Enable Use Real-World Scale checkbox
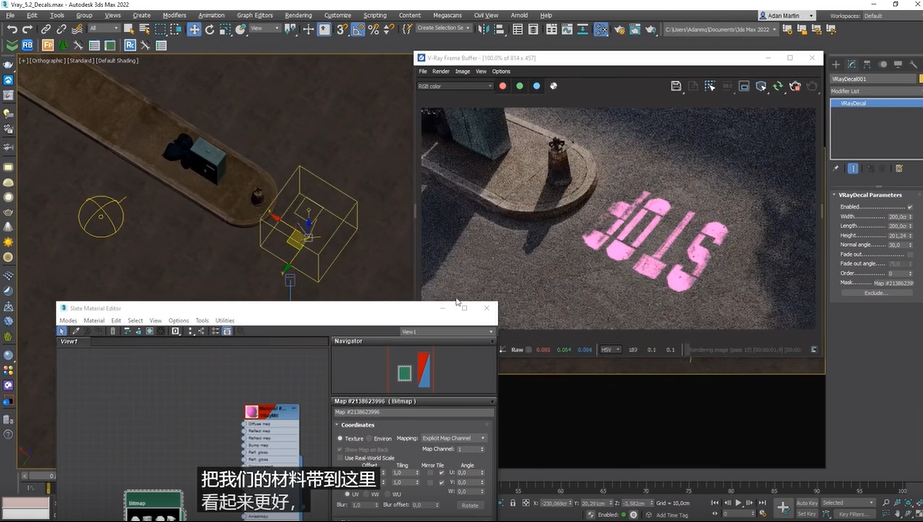Screen dimensions: 923x522 340,458
